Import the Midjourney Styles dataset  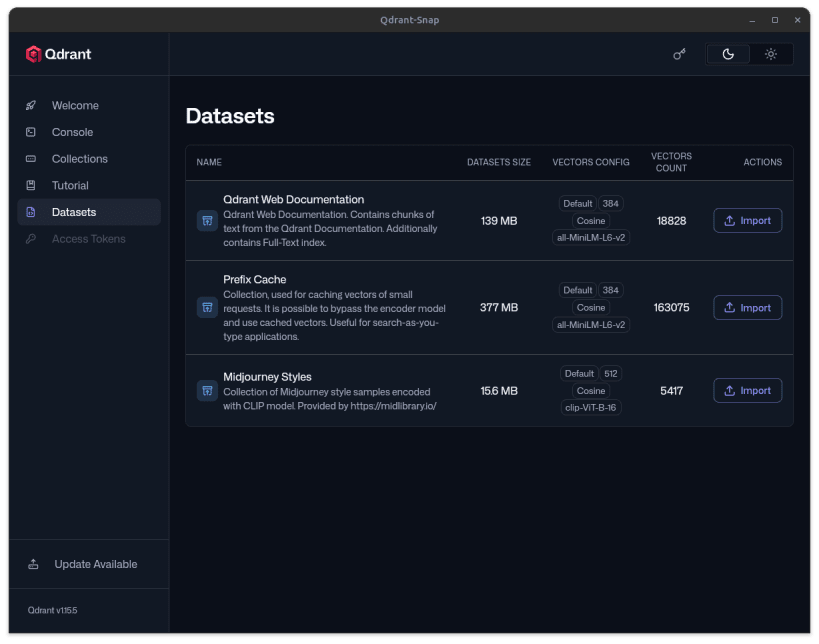point(747,391)
